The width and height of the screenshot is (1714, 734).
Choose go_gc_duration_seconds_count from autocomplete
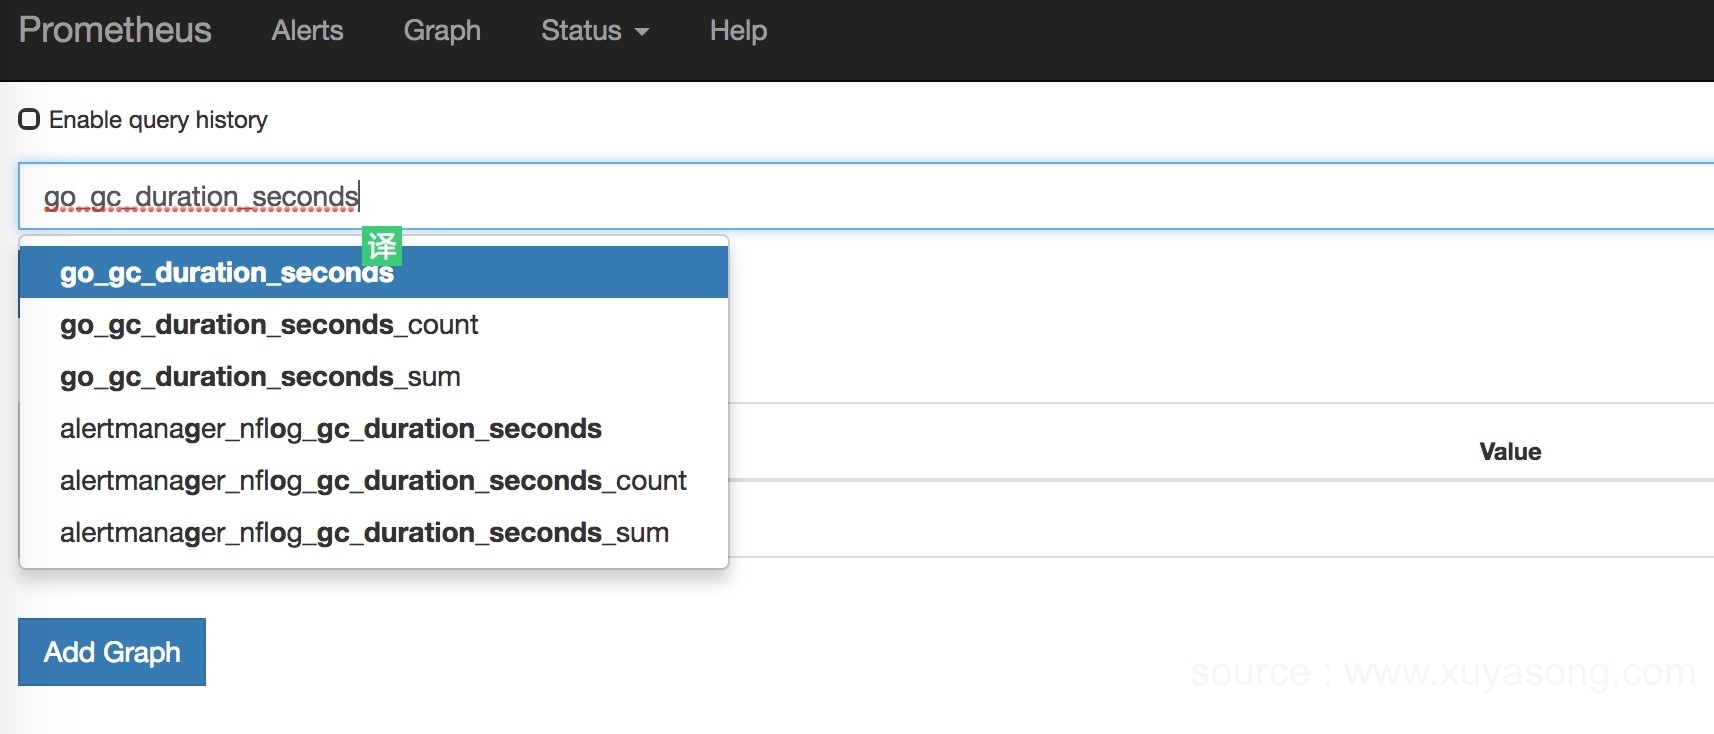tap(269, 325)
